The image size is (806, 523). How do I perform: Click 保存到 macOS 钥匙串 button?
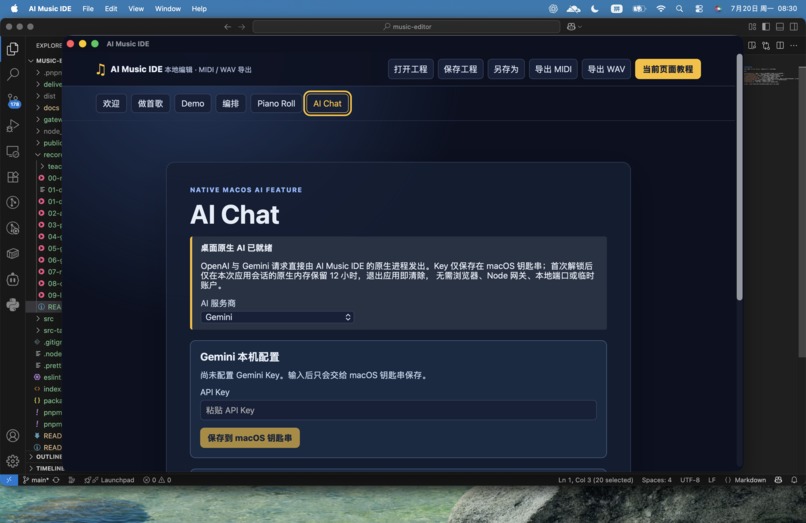(x=250, y=438)
